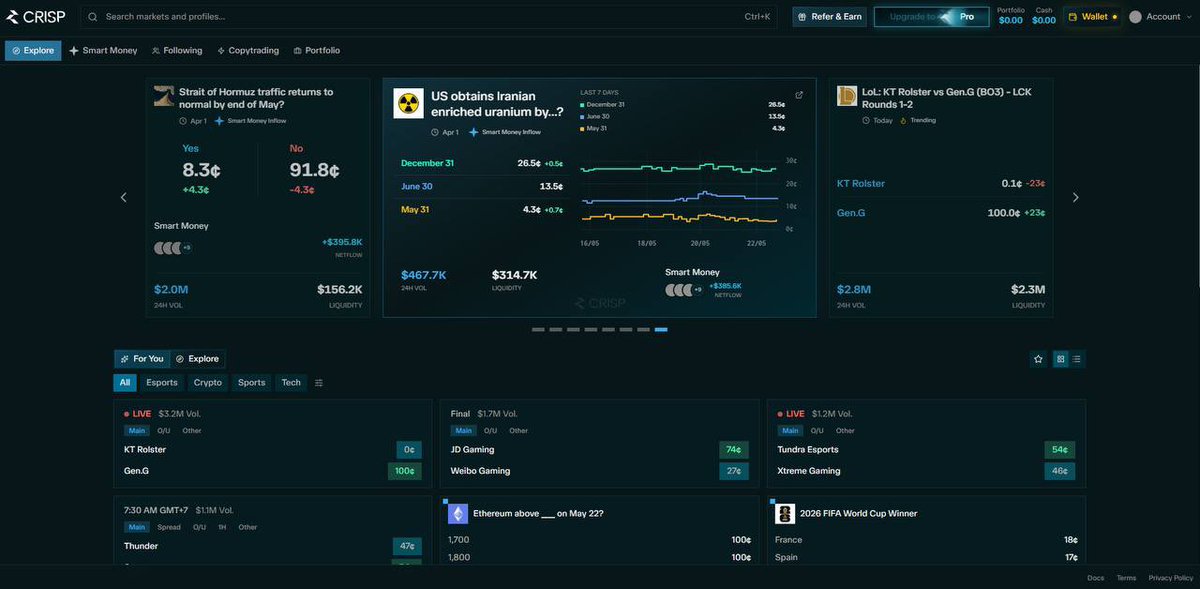The width and height of the screenshot is (1200, 589).
Task: Open uranium market in new window icon
Action: pos(799,95)
